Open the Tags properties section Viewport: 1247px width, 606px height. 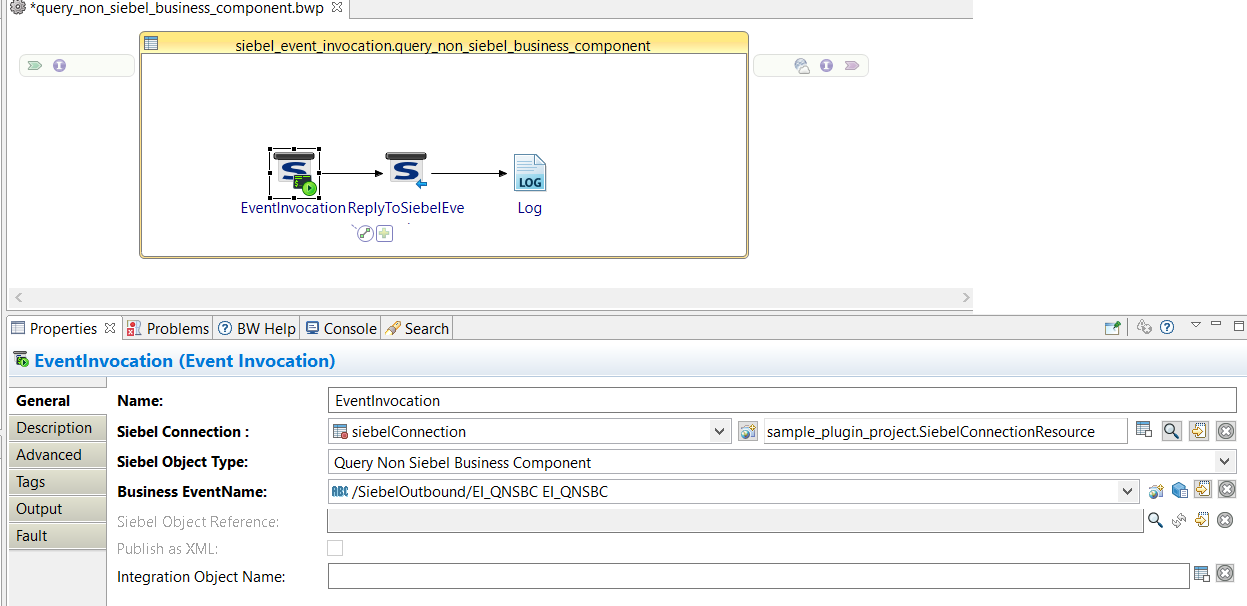click(x=57, y=482)
